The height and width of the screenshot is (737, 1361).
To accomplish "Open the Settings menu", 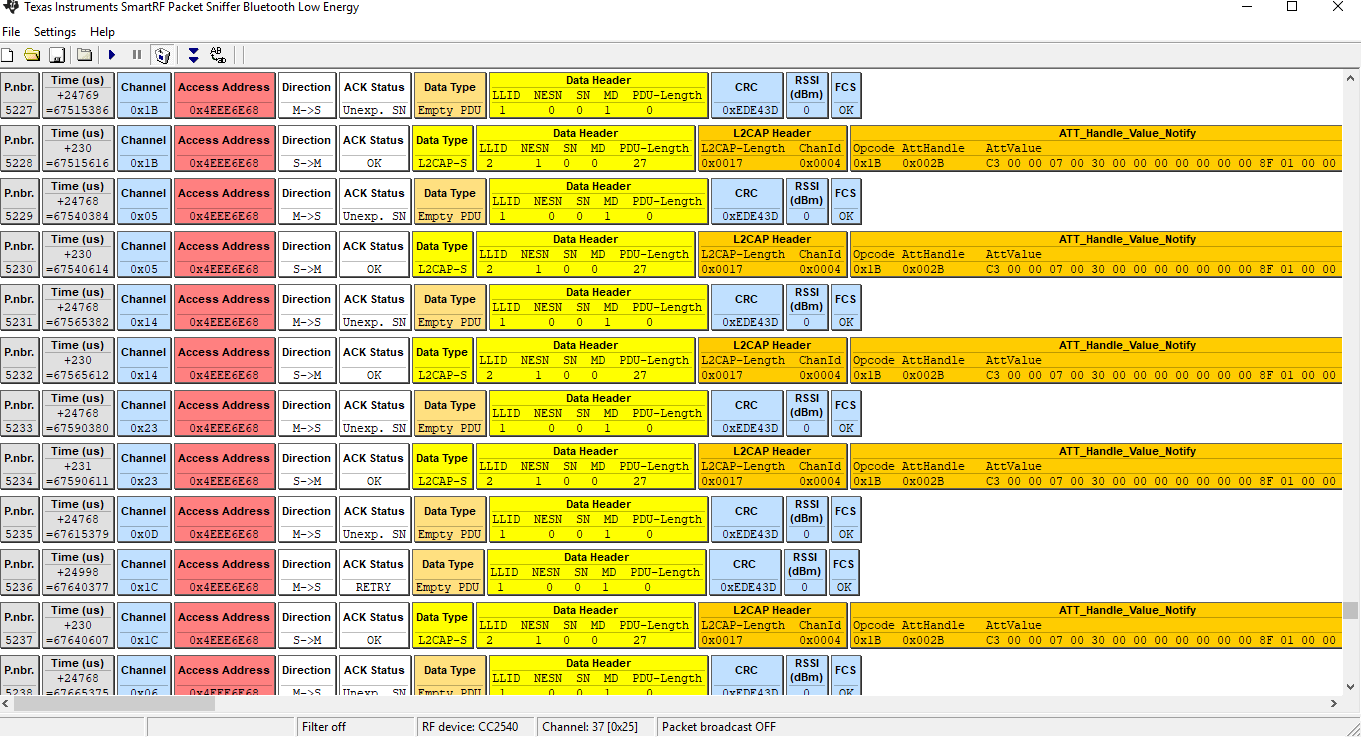I will coord(55,32).
